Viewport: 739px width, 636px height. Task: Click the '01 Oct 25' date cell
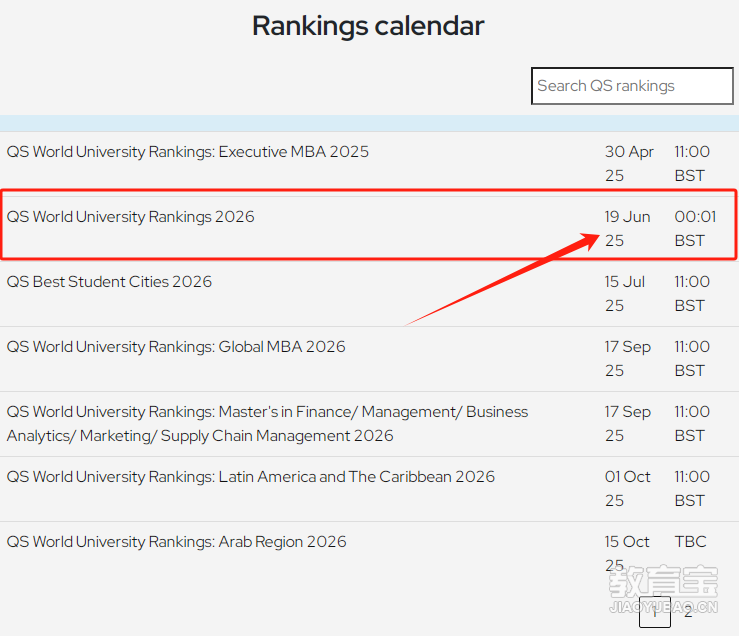click(627, 489)
